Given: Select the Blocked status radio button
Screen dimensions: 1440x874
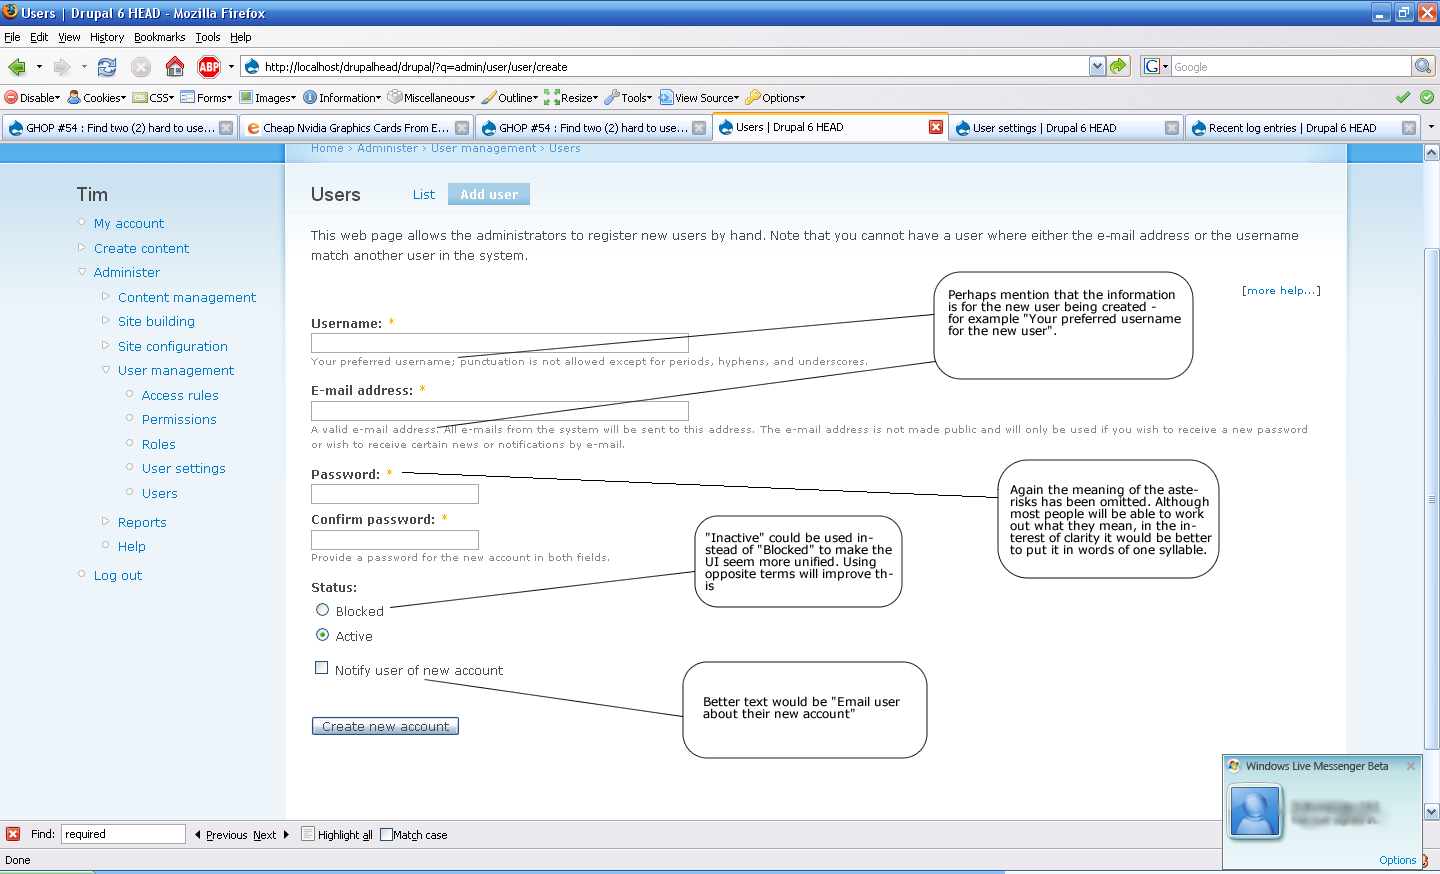Looking at the screenshot, I should click(322, 610).
